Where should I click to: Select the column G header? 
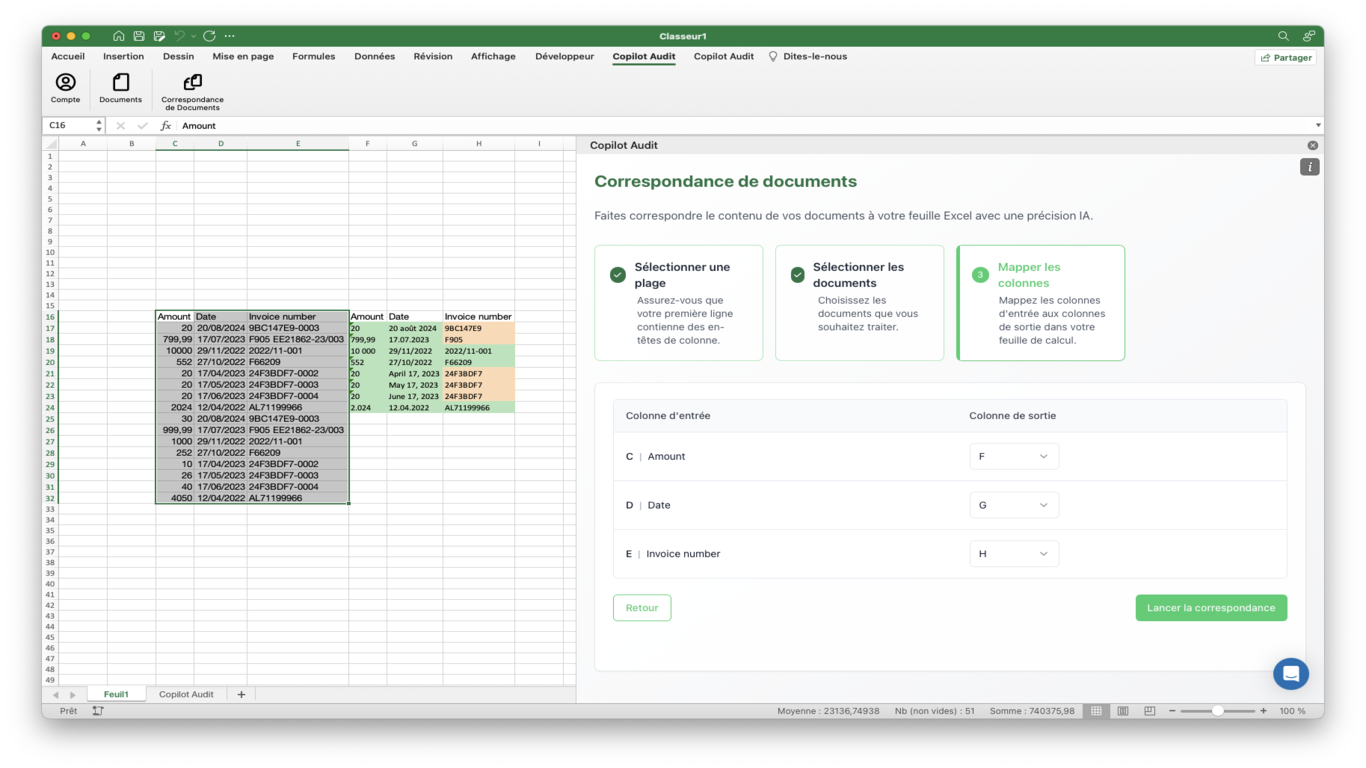(x=415, y=144)
